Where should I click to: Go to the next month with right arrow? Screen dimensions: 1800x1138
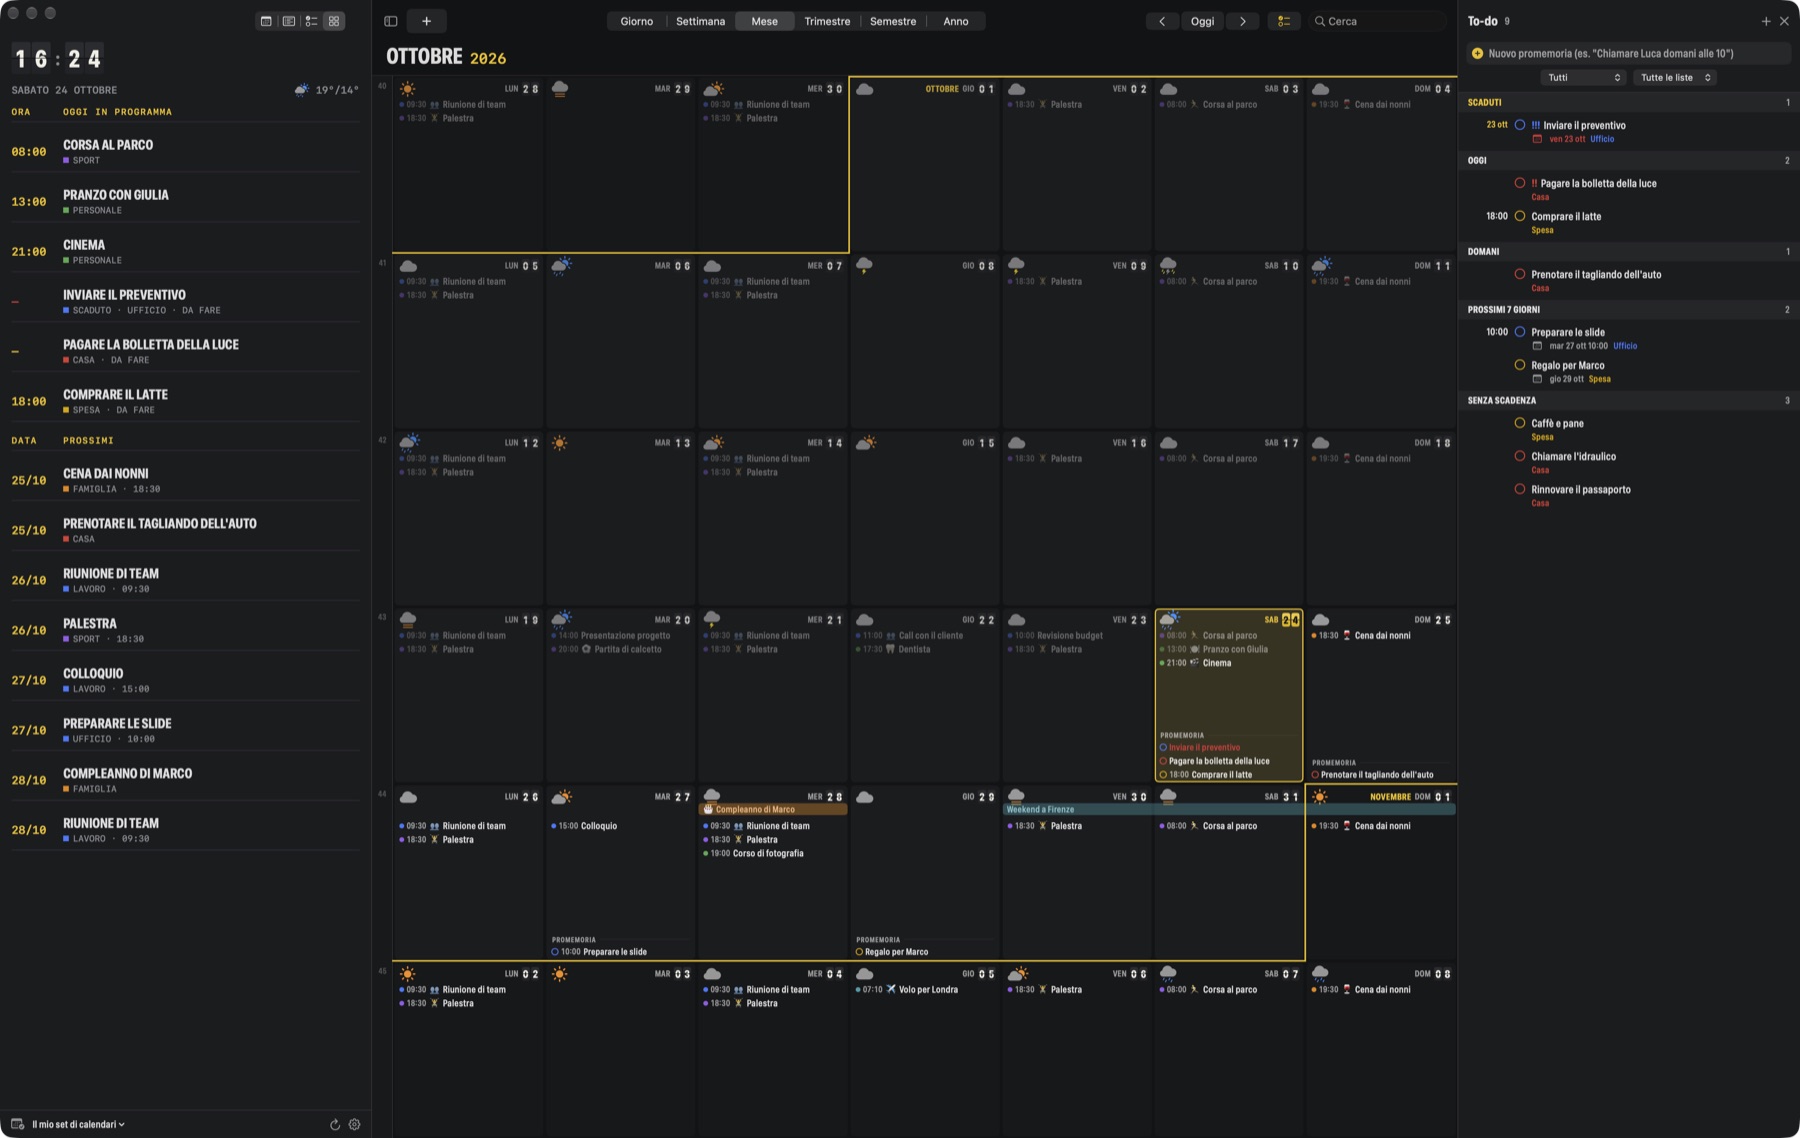(1243, 21)
